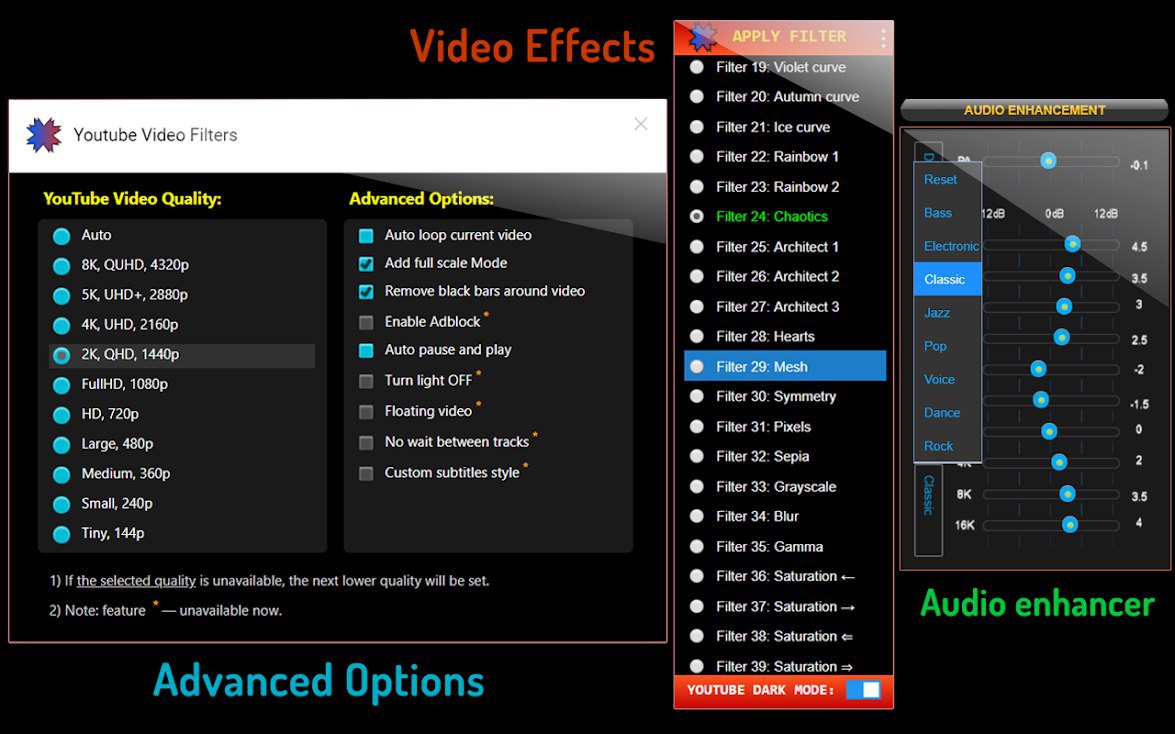Click 'the selected quality' link in note

(x=136, y=581)
